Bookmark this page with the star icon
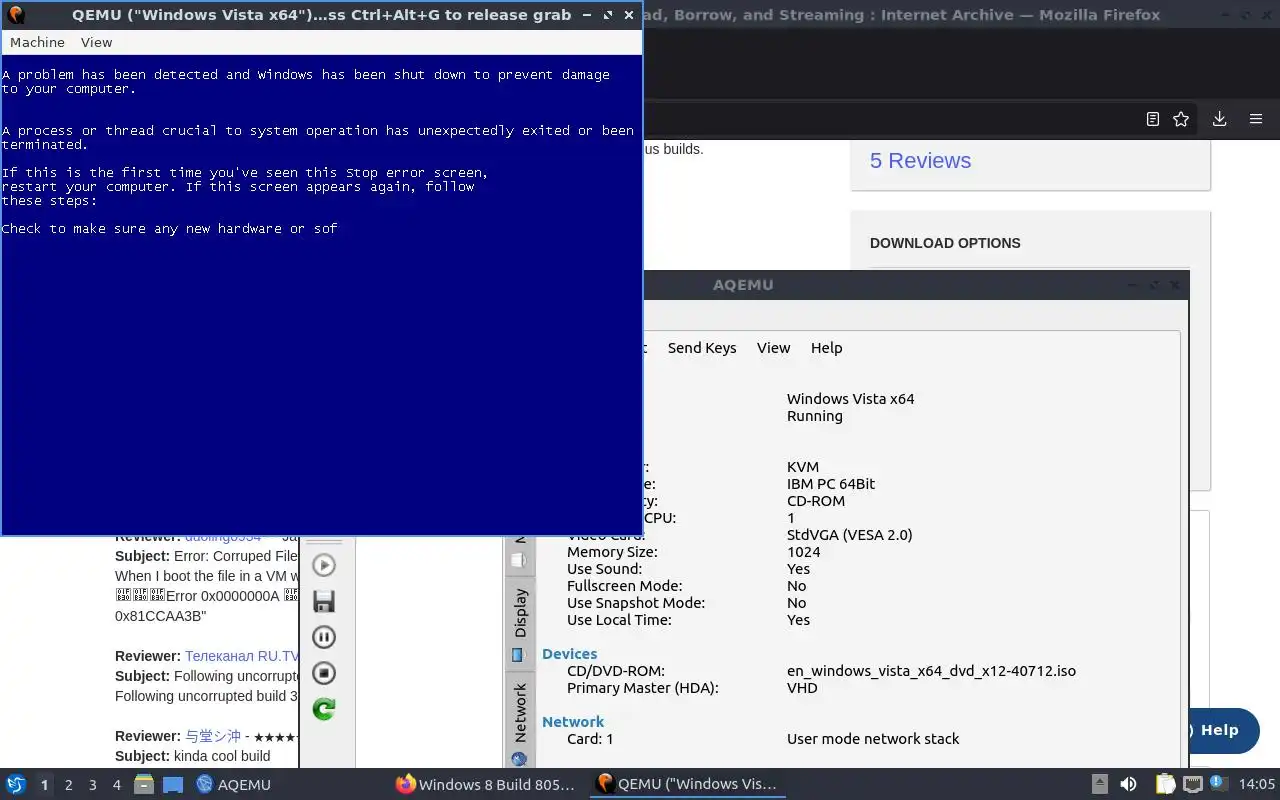 pyautogui.click(x=1181, y=119)
